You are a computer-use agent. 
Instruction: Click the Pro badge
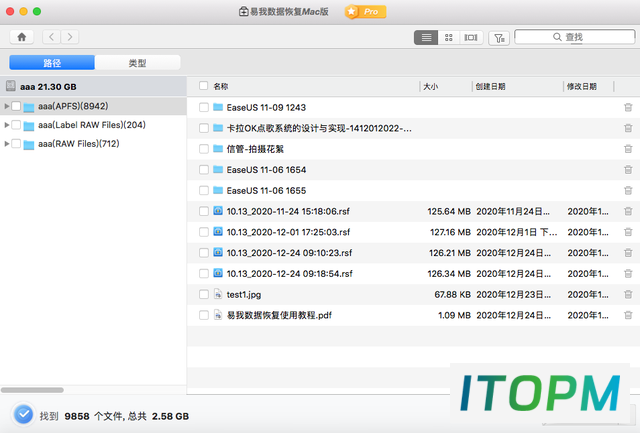point(366,12)
